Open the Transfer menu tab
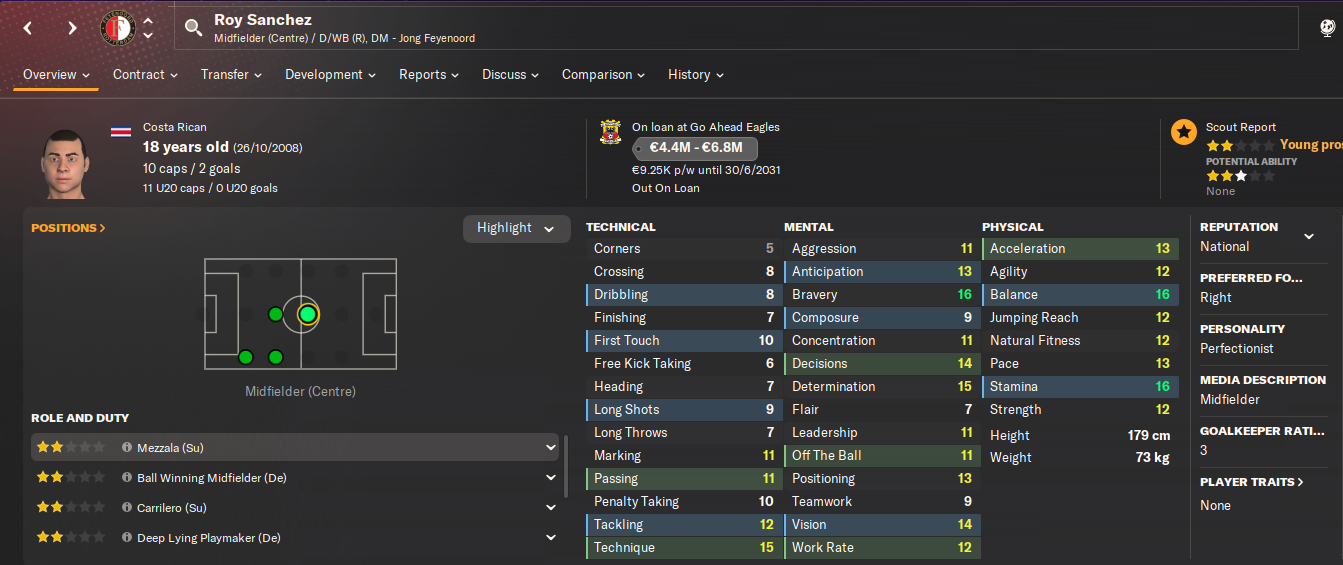The height and width of the screenshot is (565, 1343). tap(231, 75)
